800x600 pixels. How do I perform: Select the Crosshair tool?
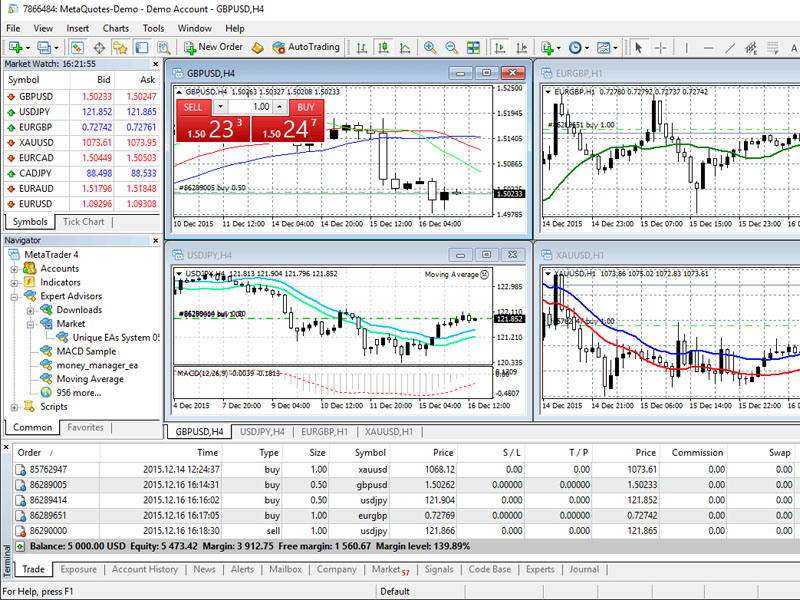coord(661,47)
